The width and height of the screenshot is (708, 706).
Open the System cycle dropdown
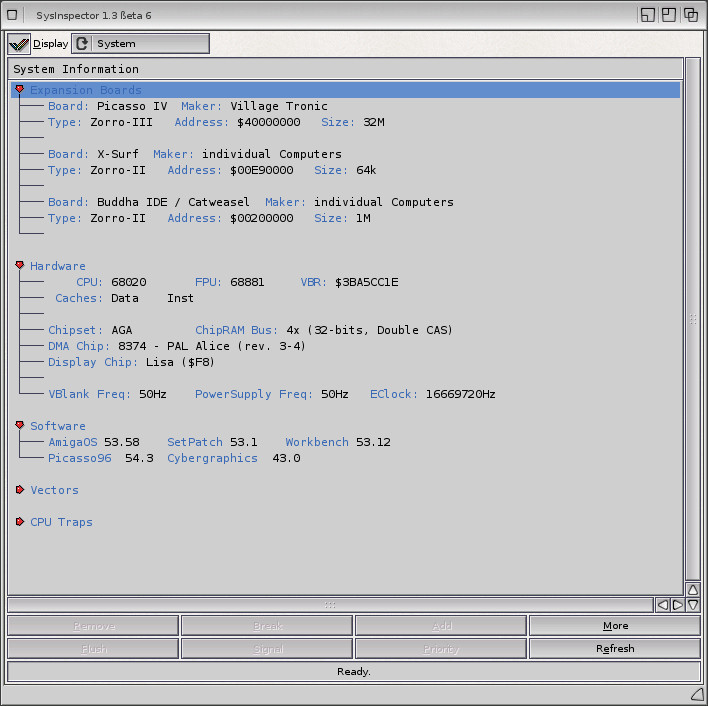pos(140,44)
